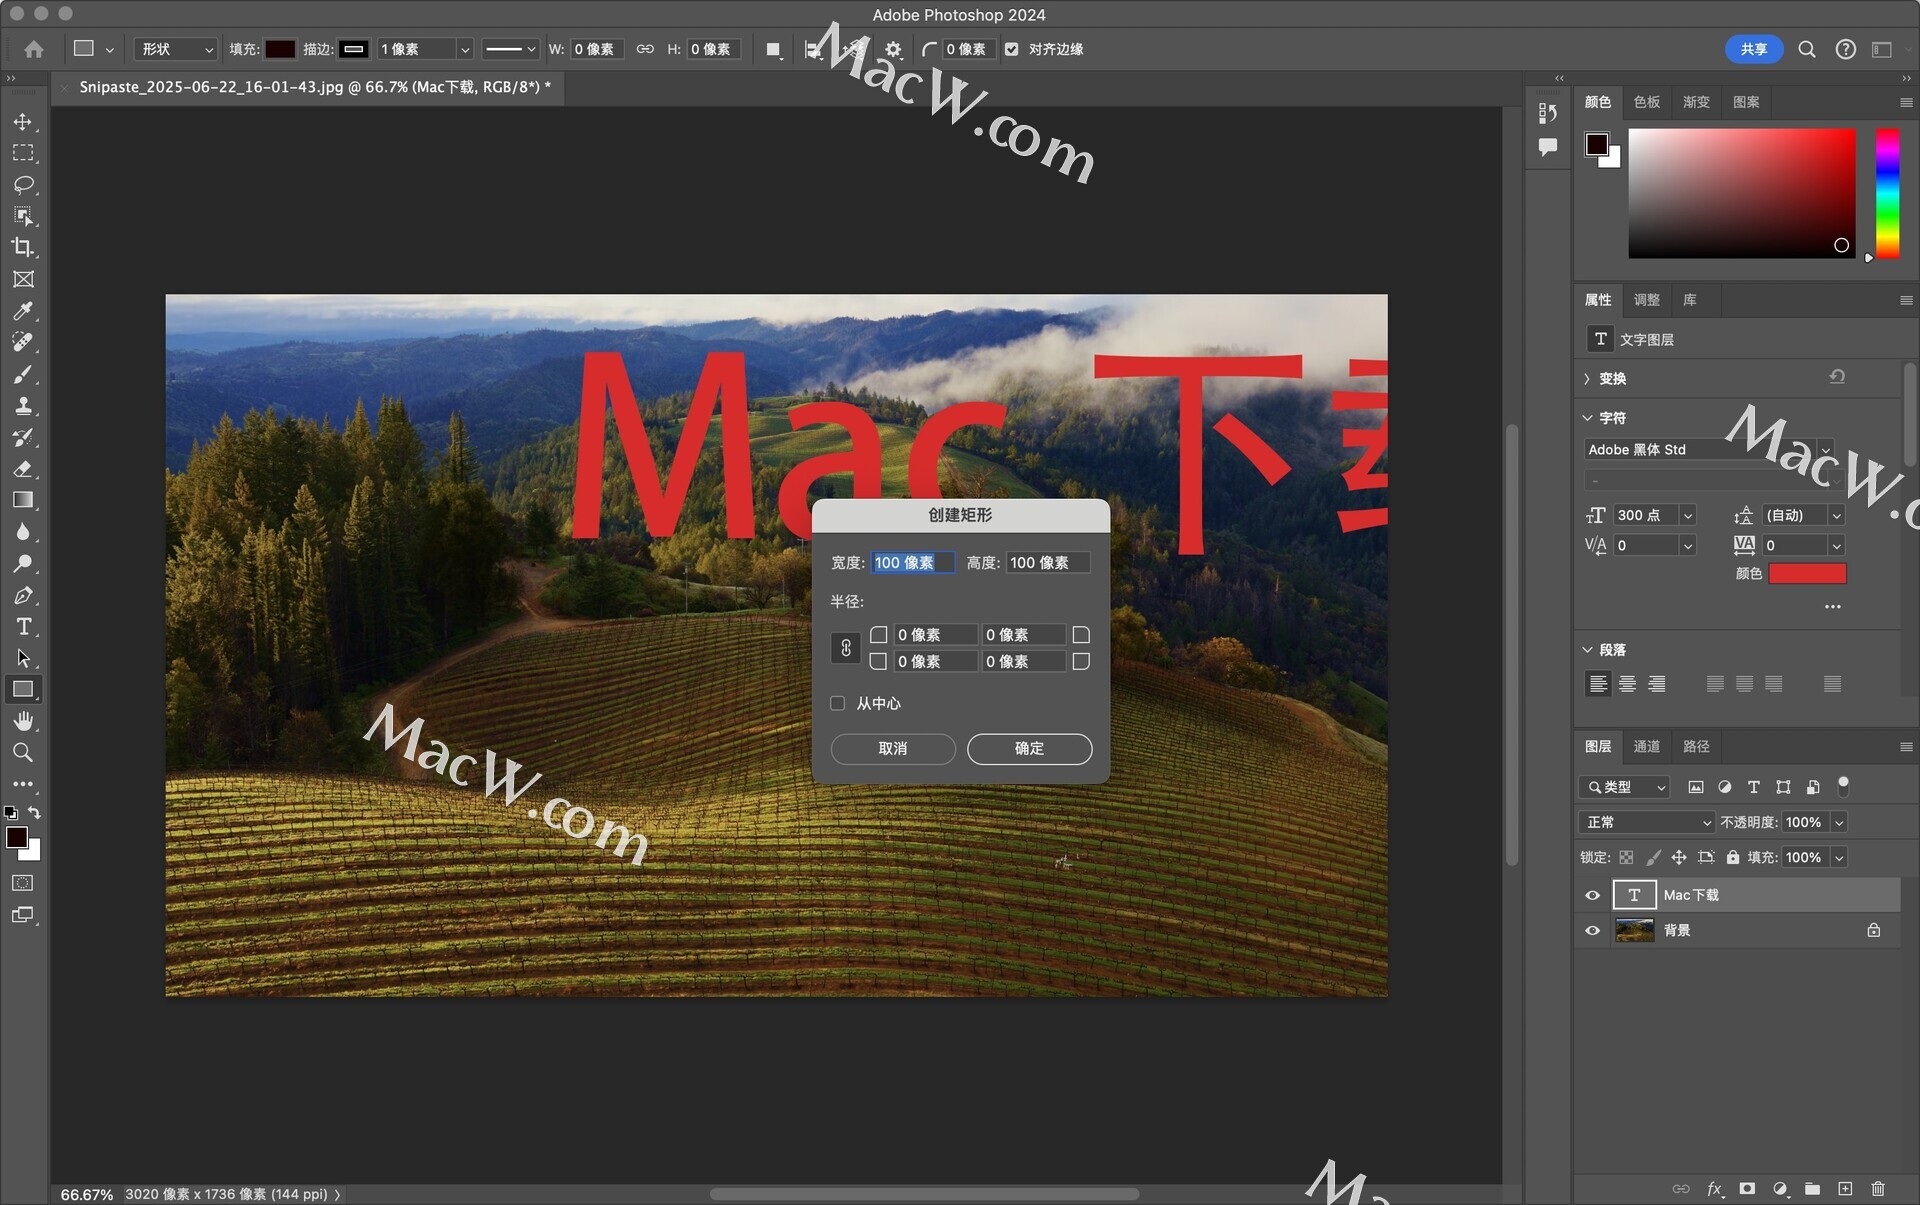Select the Rectangular Marquee tool
The height and width of the screenshot is (1205, 1920).
(x=23, y=153)
